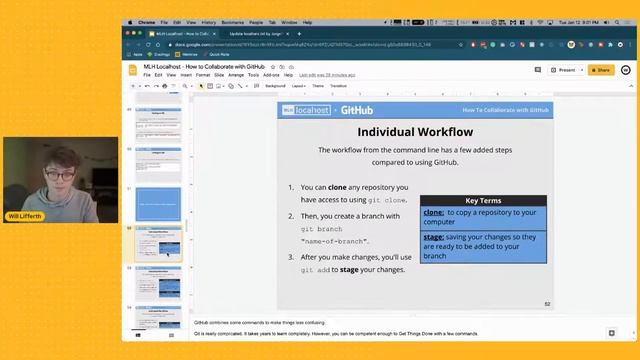
Task: Select the line tool
Action: click(240, 86)
